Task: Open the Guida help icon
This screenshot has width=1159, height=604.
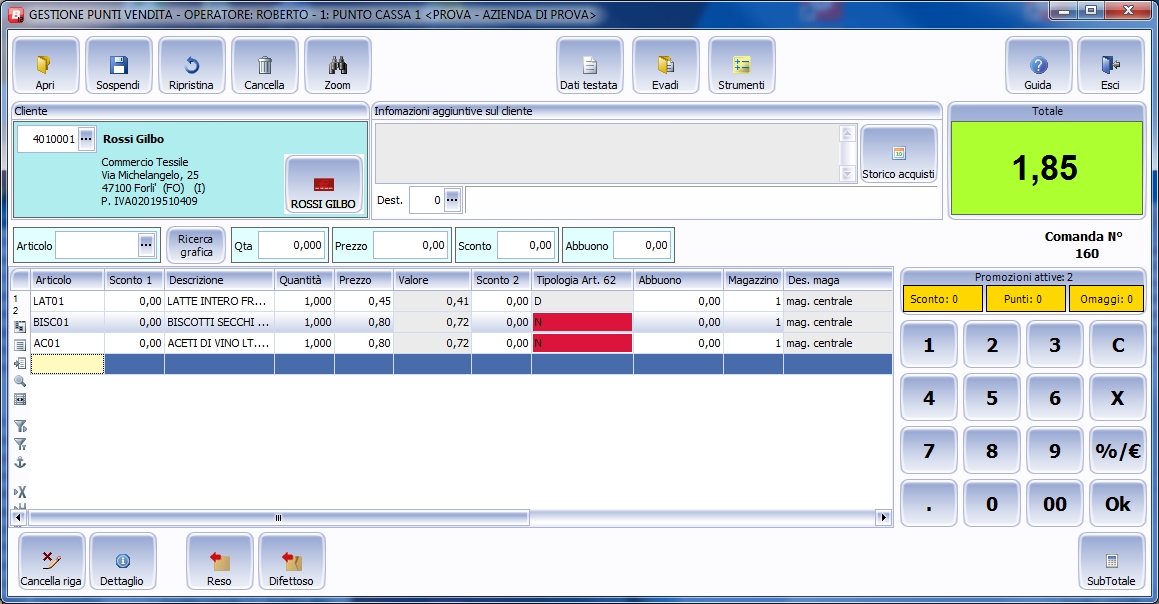Action: click(x=1038, y=66)
